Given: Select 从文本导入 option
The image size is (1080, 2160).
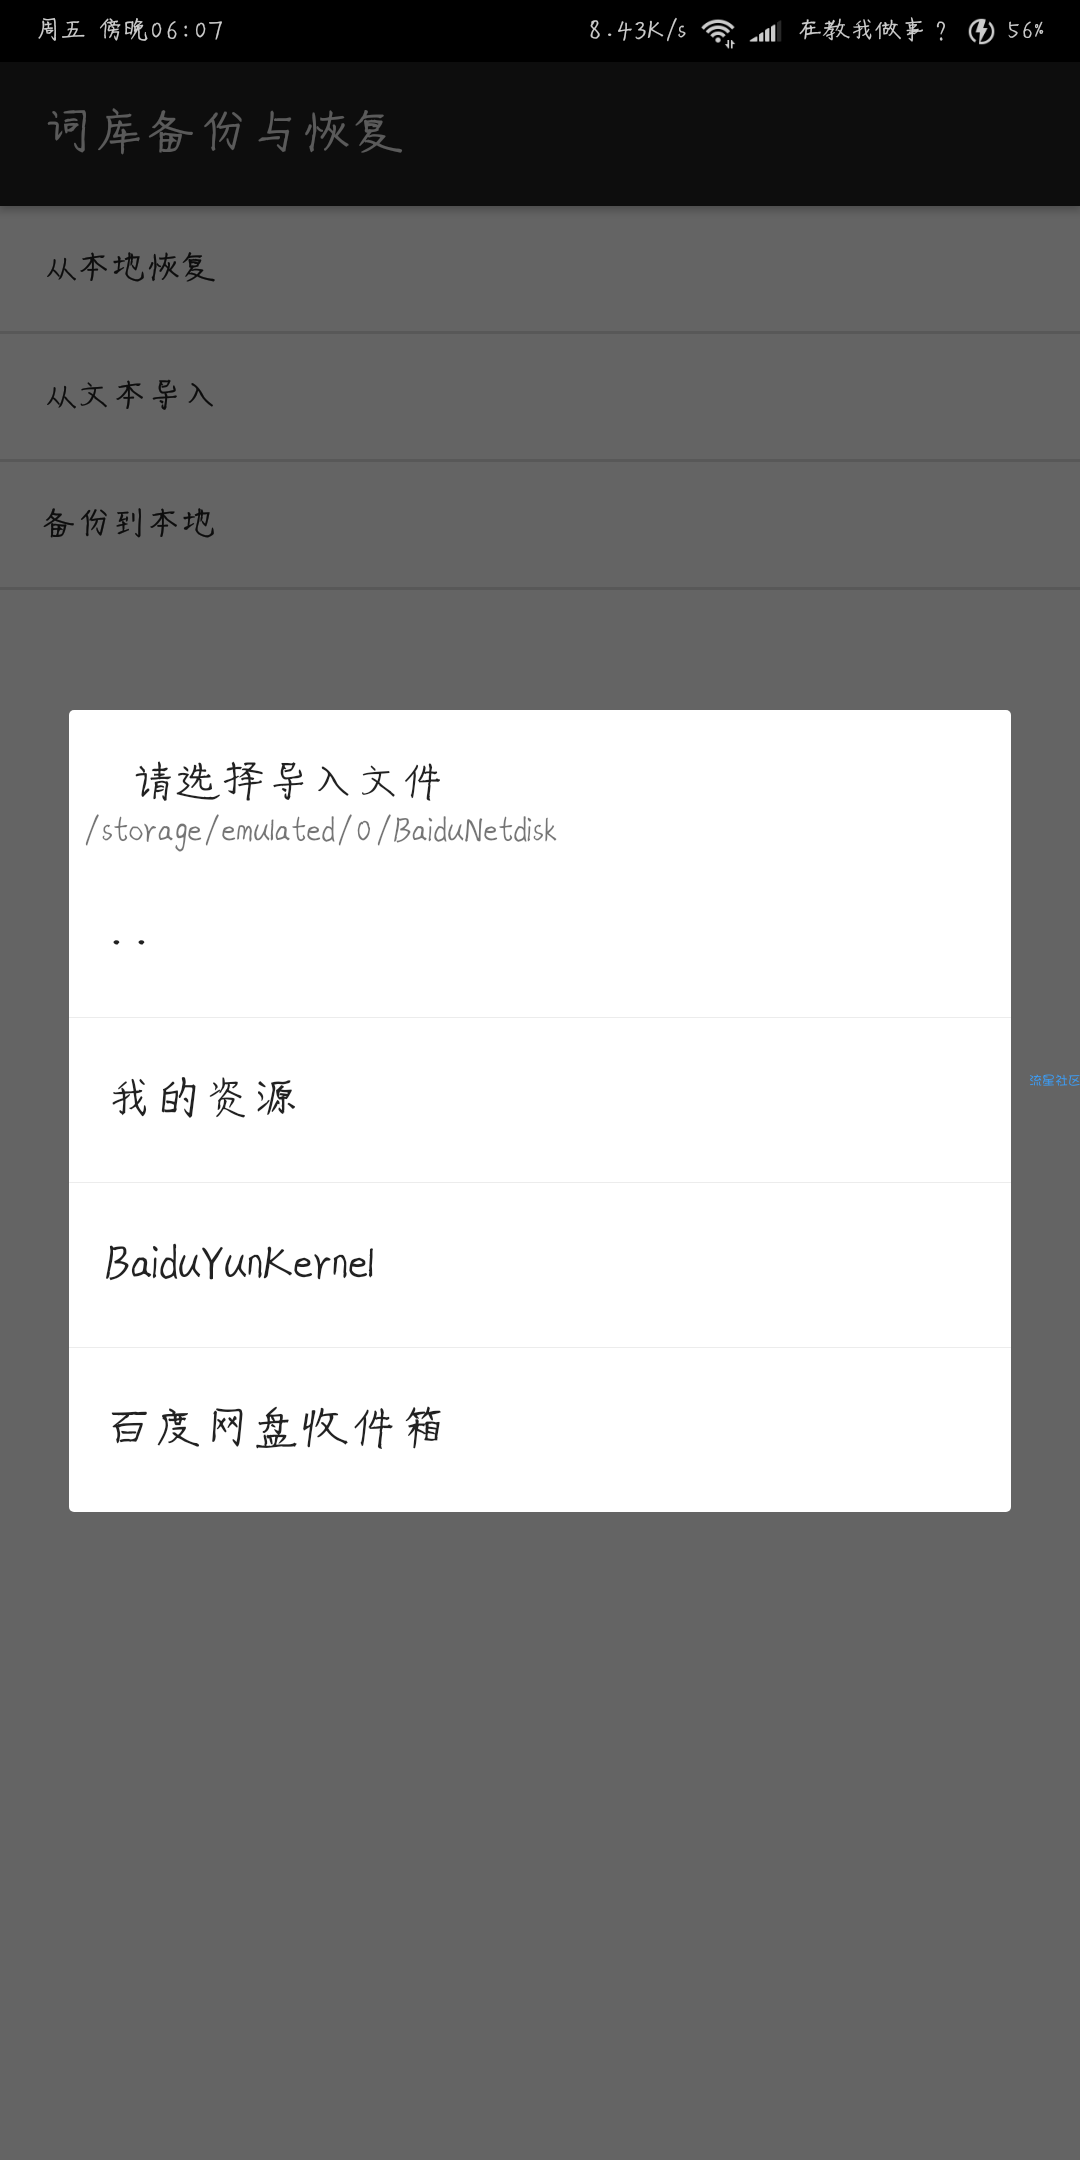Looking at the screenshot, I should pyautogui.click(x=540, y=396).
